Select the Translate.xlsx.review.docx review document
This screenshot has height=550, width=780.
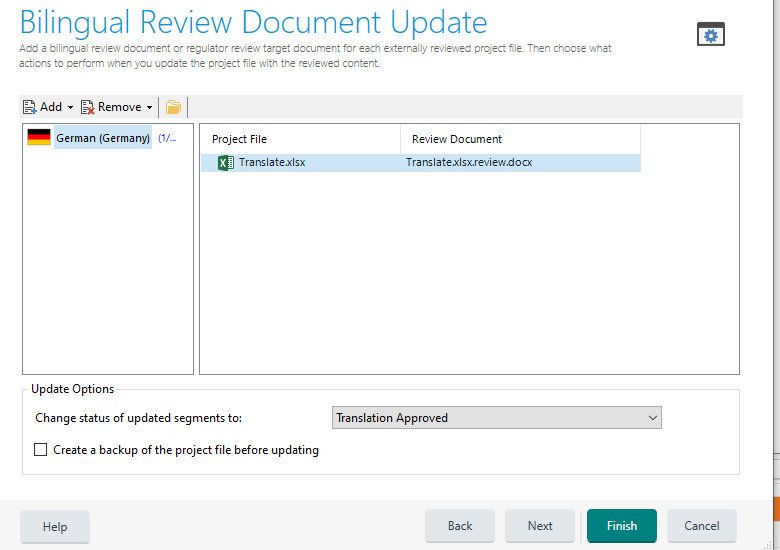tap(469, 163)
